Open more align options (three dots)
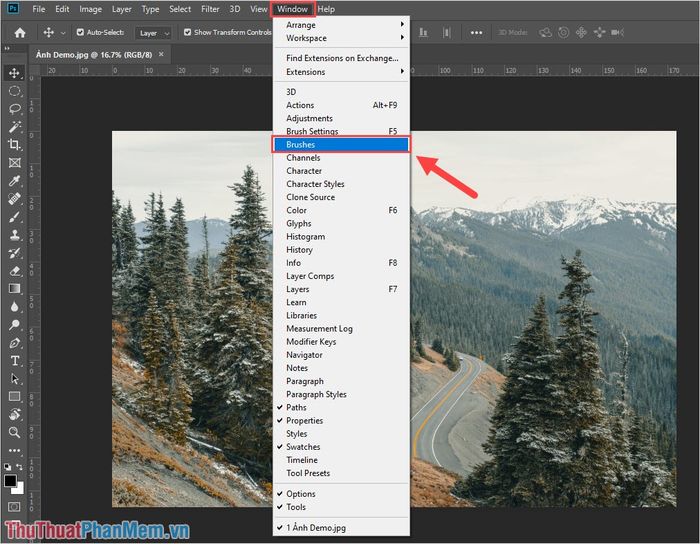 click(476, 32)
